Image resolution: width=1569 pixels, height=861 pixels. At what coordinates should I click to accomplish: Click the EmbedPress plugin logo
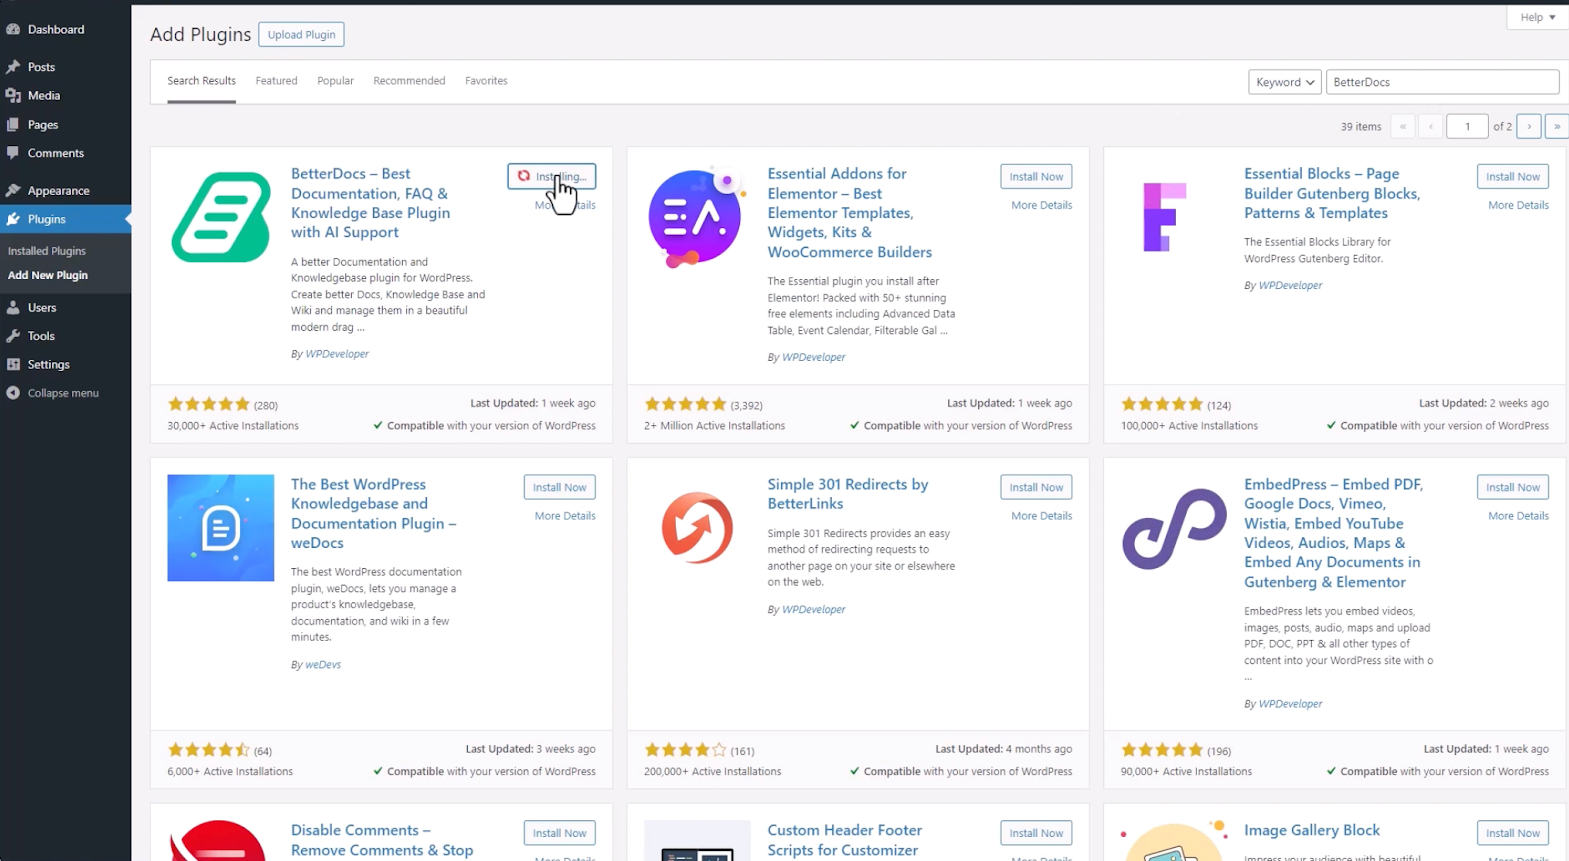[x=1174, y=528]
